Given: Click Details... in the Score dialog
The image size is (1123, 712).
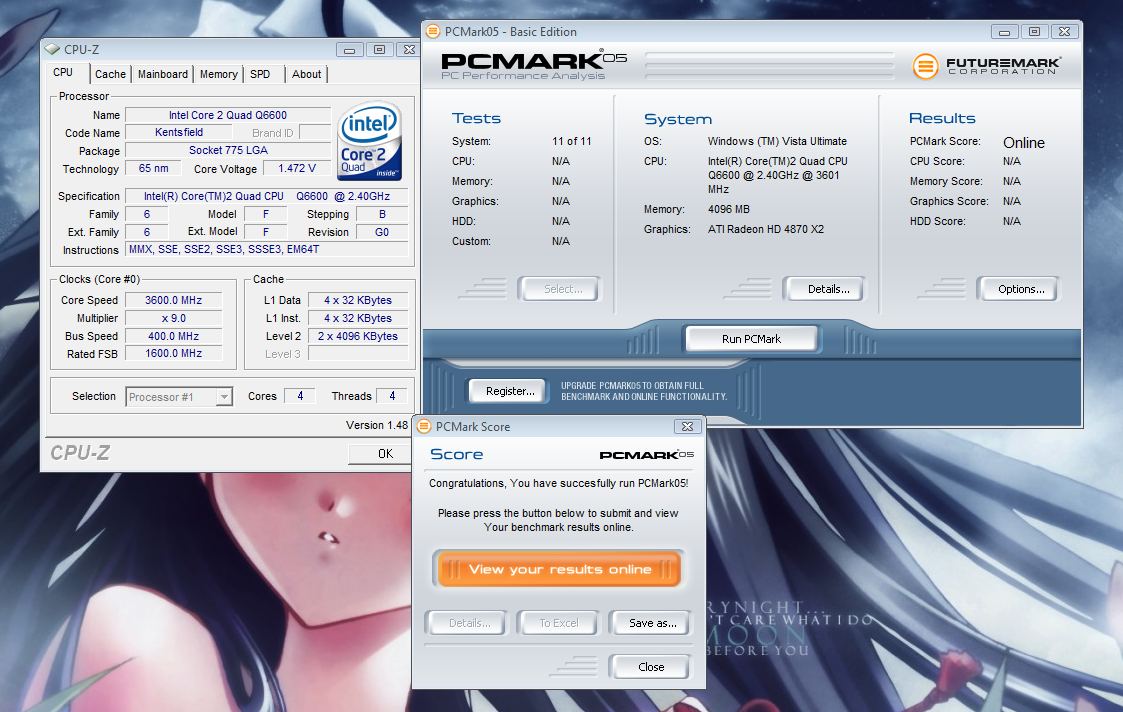Looking at the screenshot, I should [469, 622].
